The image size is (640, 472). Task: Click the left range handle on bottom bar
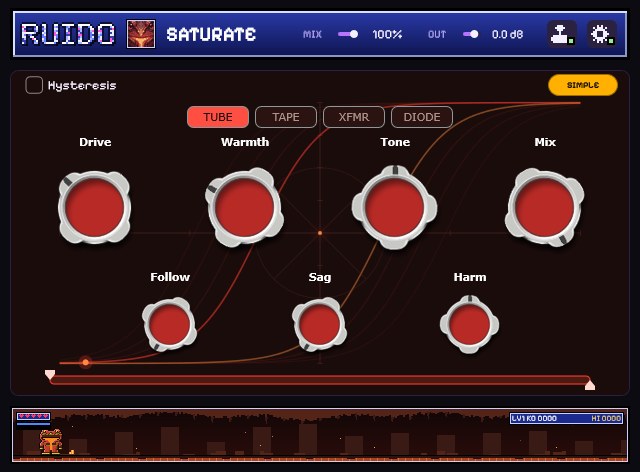pos(50,375)
